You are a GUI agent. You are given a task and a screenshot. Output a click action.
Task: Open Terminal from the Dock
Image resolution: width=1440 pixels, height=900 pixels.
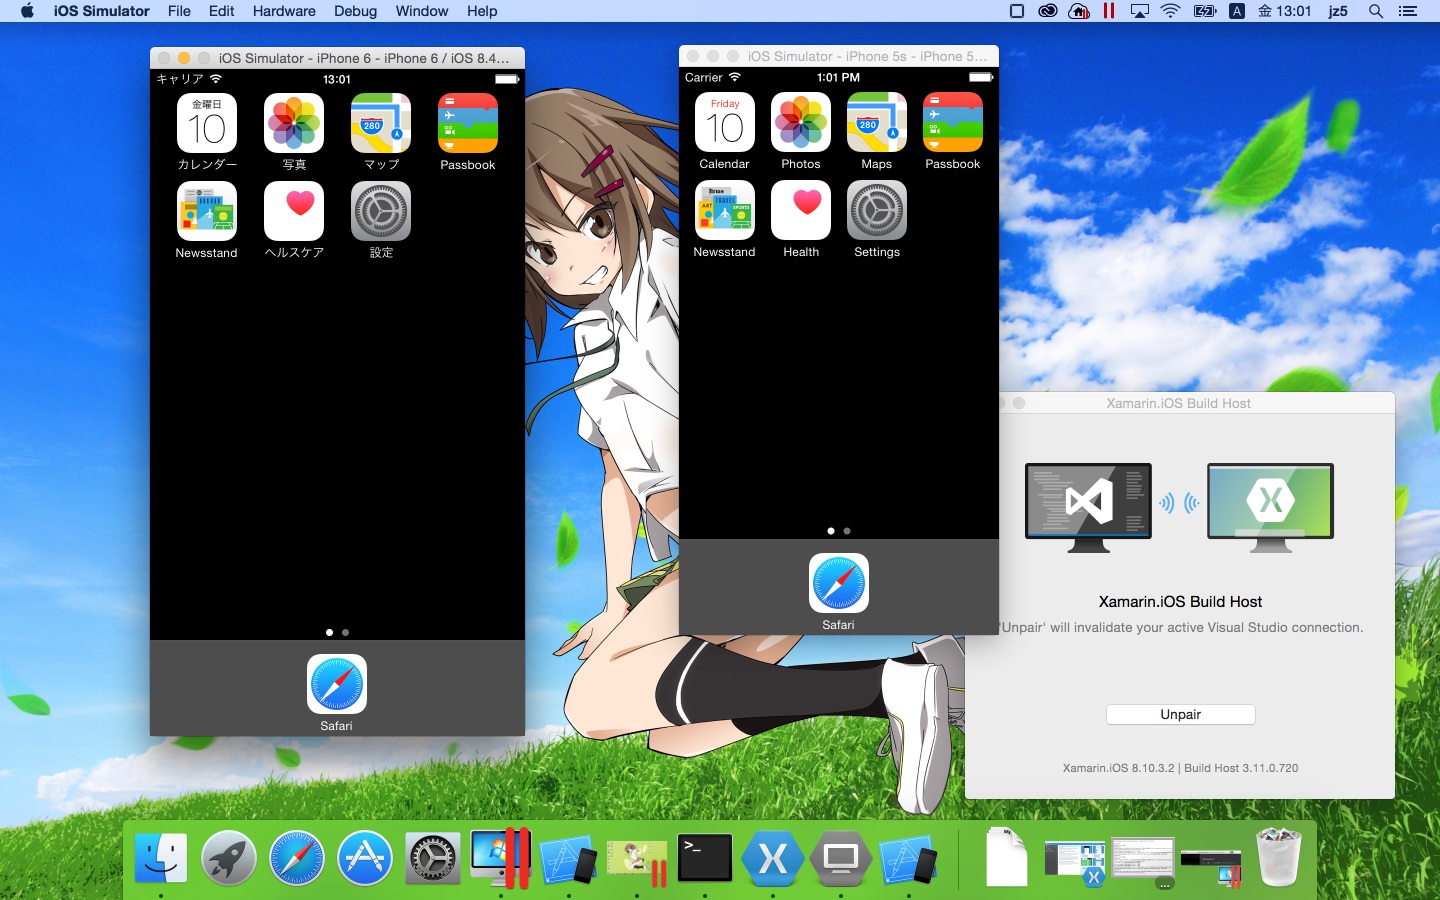click(704, 858)
